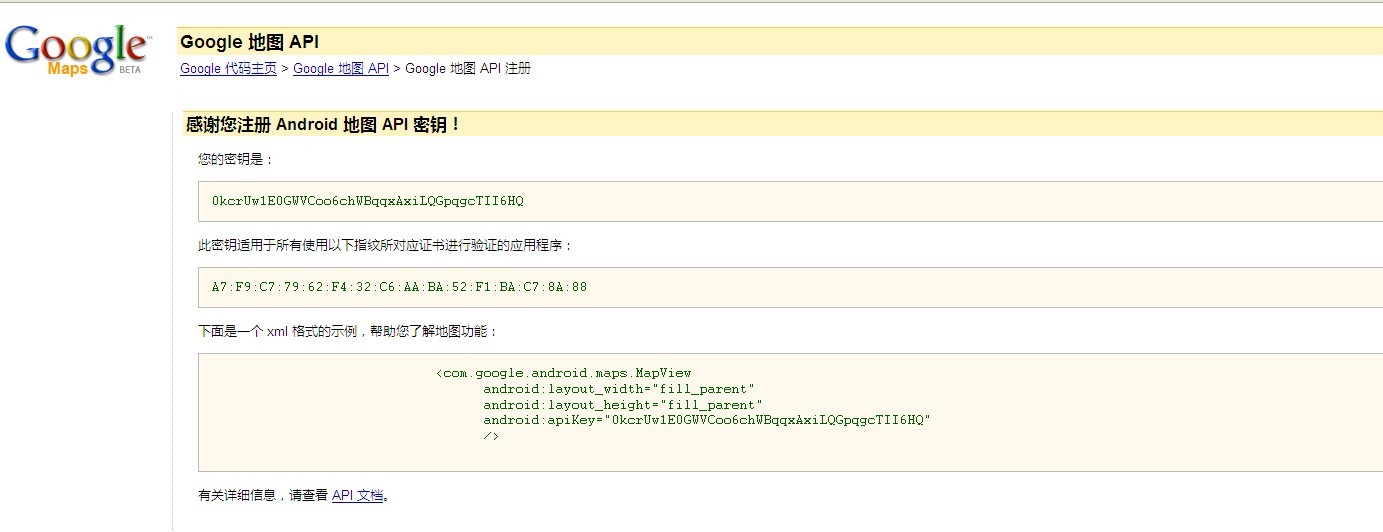Click the Google 地图 API page heading
Image resolution: width=1383 pixels, height=532 pixels.
coord(250,42)
